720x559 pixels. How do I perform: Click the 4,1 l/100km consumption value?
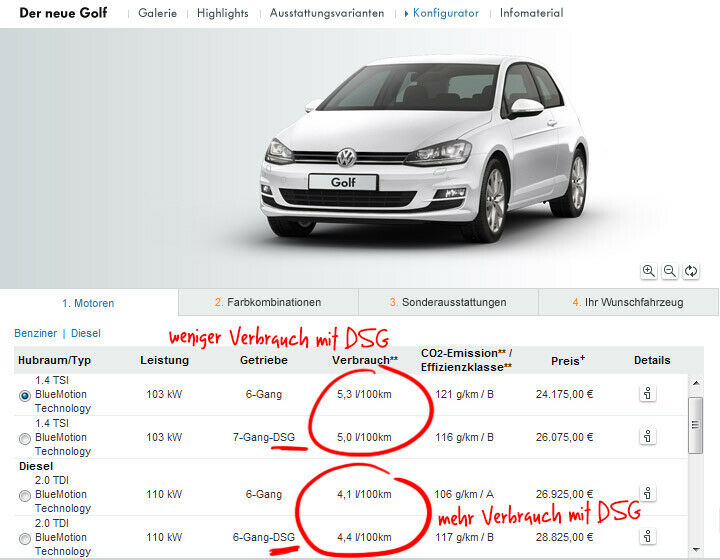(364, 494)
